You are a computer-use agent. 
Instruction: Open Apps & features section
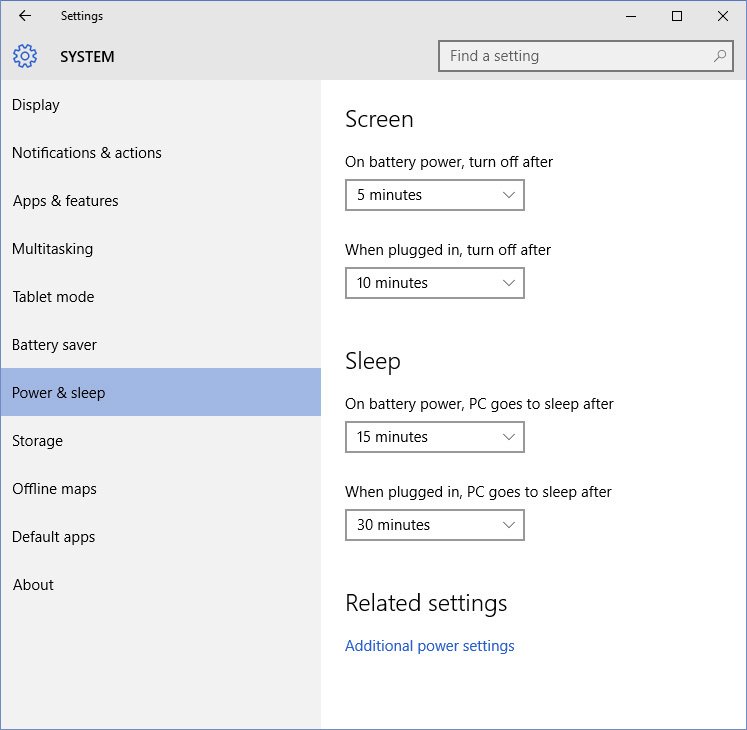[x=65, y=201]
